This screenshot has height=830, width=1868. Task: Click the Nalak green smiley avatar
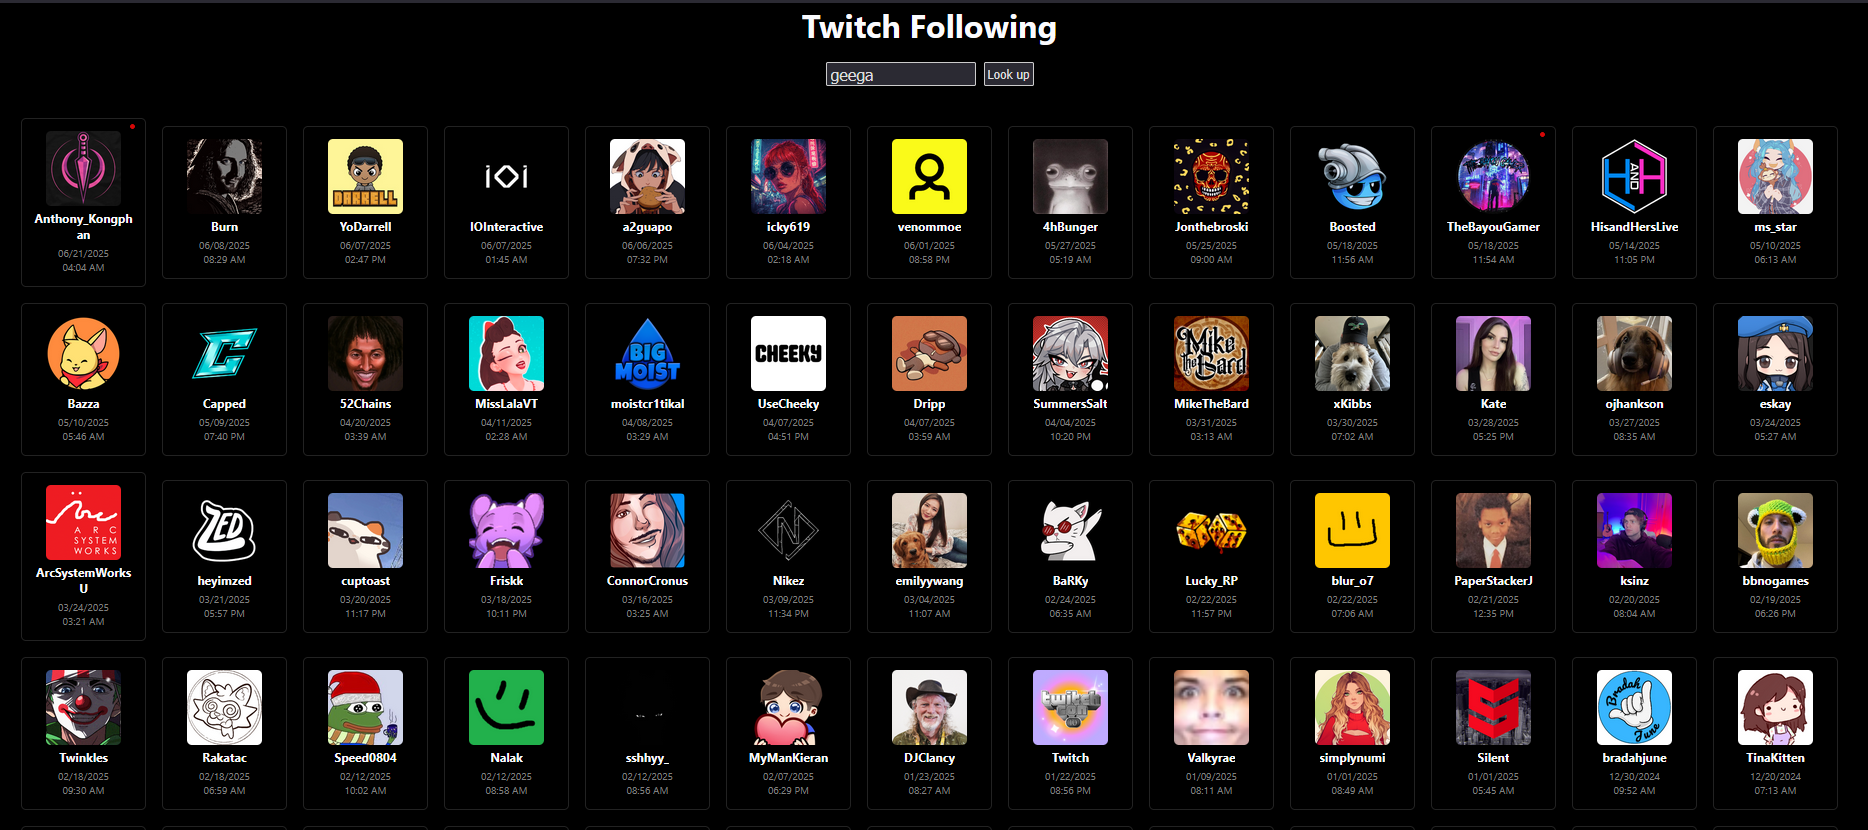click(506, 707)
